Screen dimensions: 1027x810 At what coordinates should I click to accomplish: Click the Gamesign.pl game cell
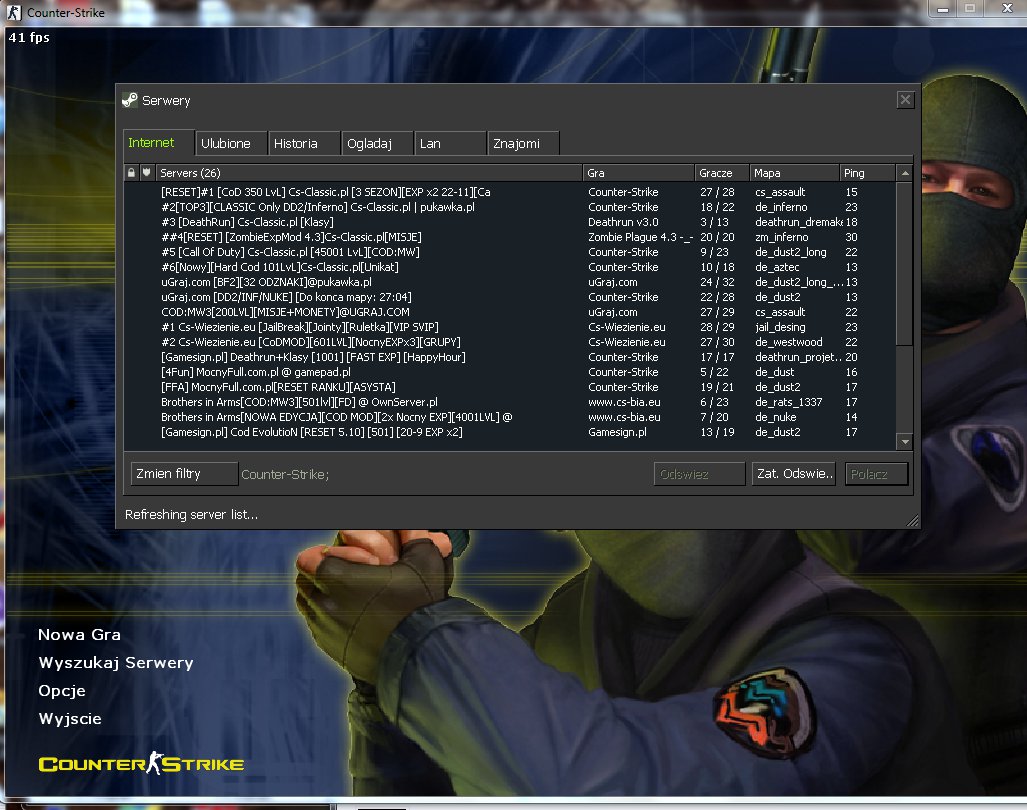pyautogui.click(x=617, y=433)
